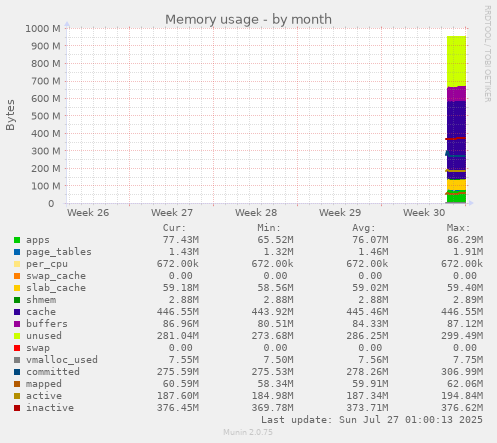Click the yellow slab_cache band in graph

(x=456, y=184)
